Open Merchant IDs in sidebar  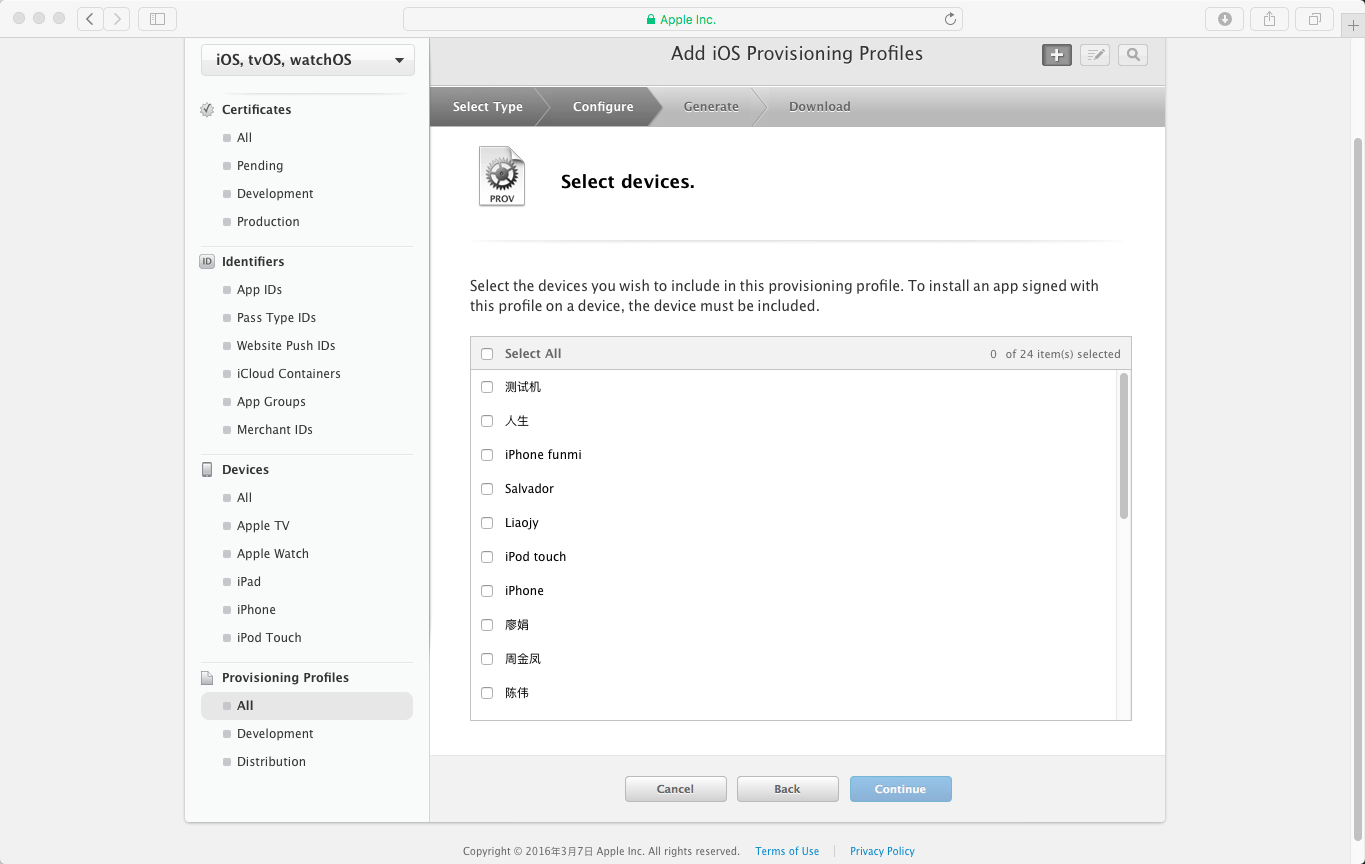click(x=275, y=430)
